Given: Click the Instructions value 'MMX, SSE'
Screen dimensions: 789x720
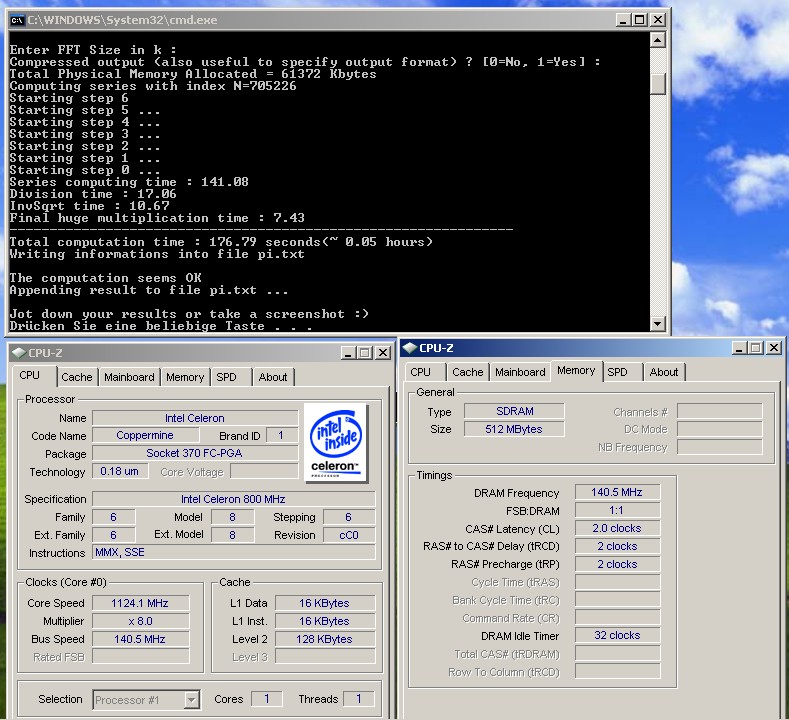Looking at the screenshot, I should click(233, 552).
